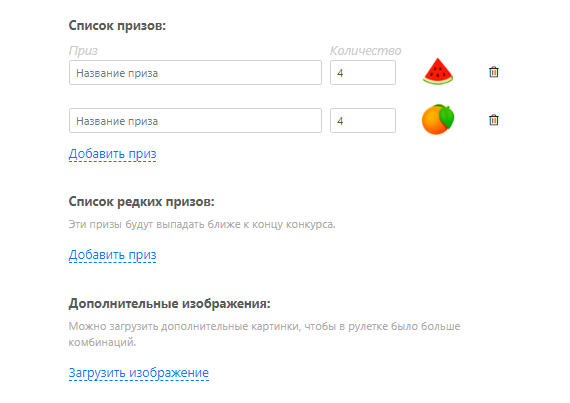This screenshot has height=403, width=570.
Task: Click 'Добавить приз' under rare prizes section
Action: pos(112,255)
